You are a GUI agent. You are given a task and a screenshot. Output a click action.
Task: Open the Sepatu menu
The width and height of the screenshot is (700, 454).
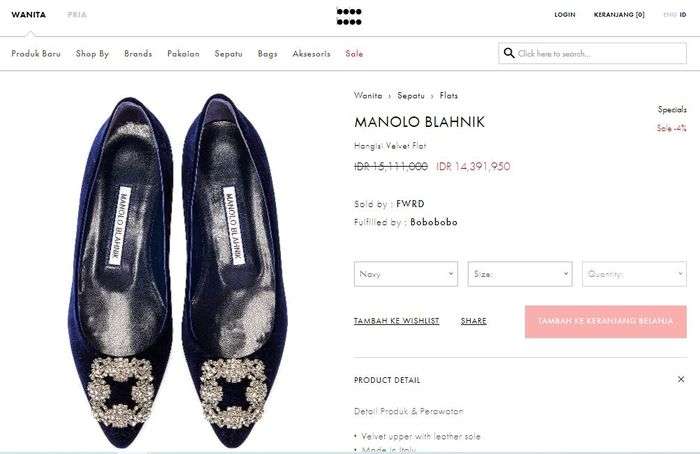(x=228, y=53)
